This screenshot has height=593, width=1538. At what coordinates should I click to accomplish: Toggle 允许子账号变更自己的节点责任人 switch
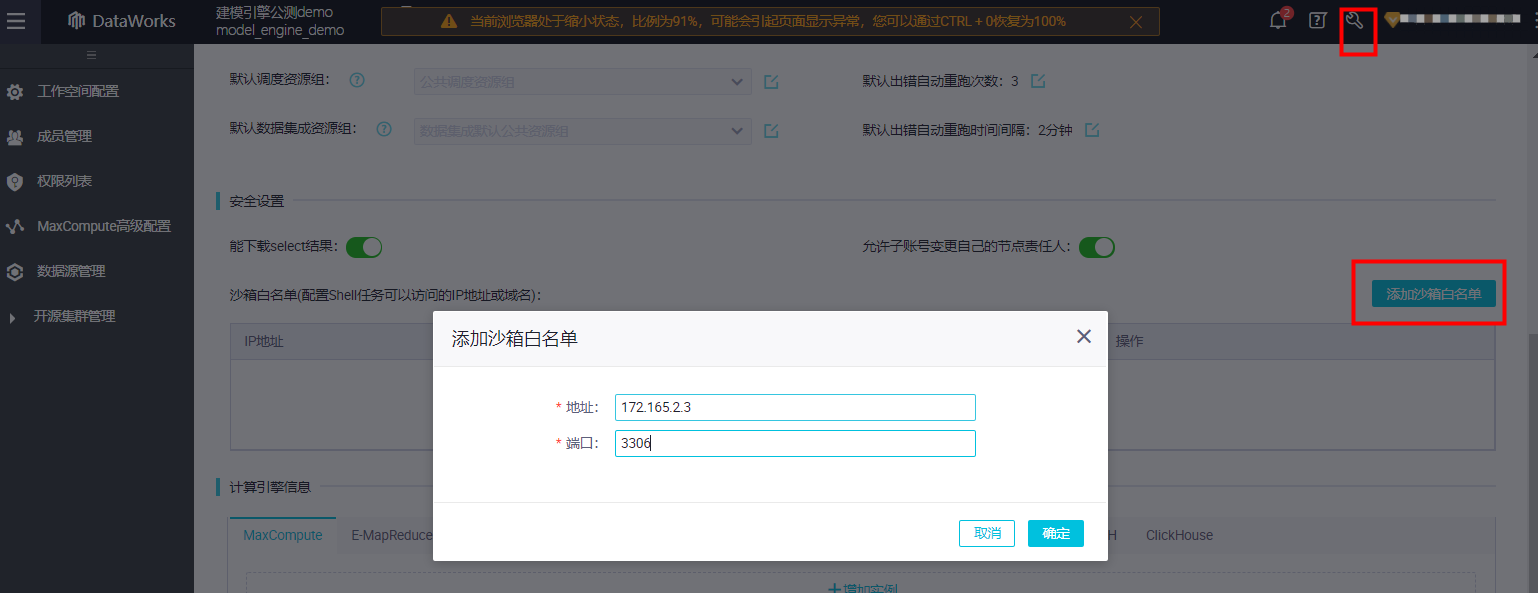coord(1097,247)
